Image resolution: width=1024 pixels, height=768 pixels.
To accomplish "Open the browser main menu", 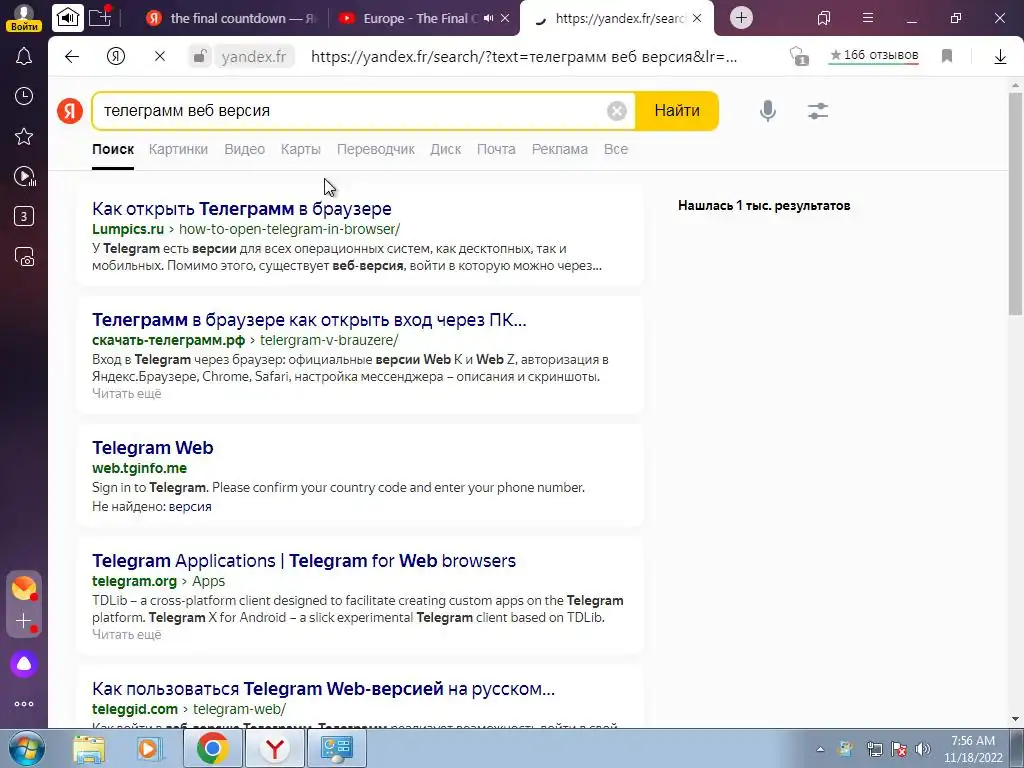I will [868, 18].
